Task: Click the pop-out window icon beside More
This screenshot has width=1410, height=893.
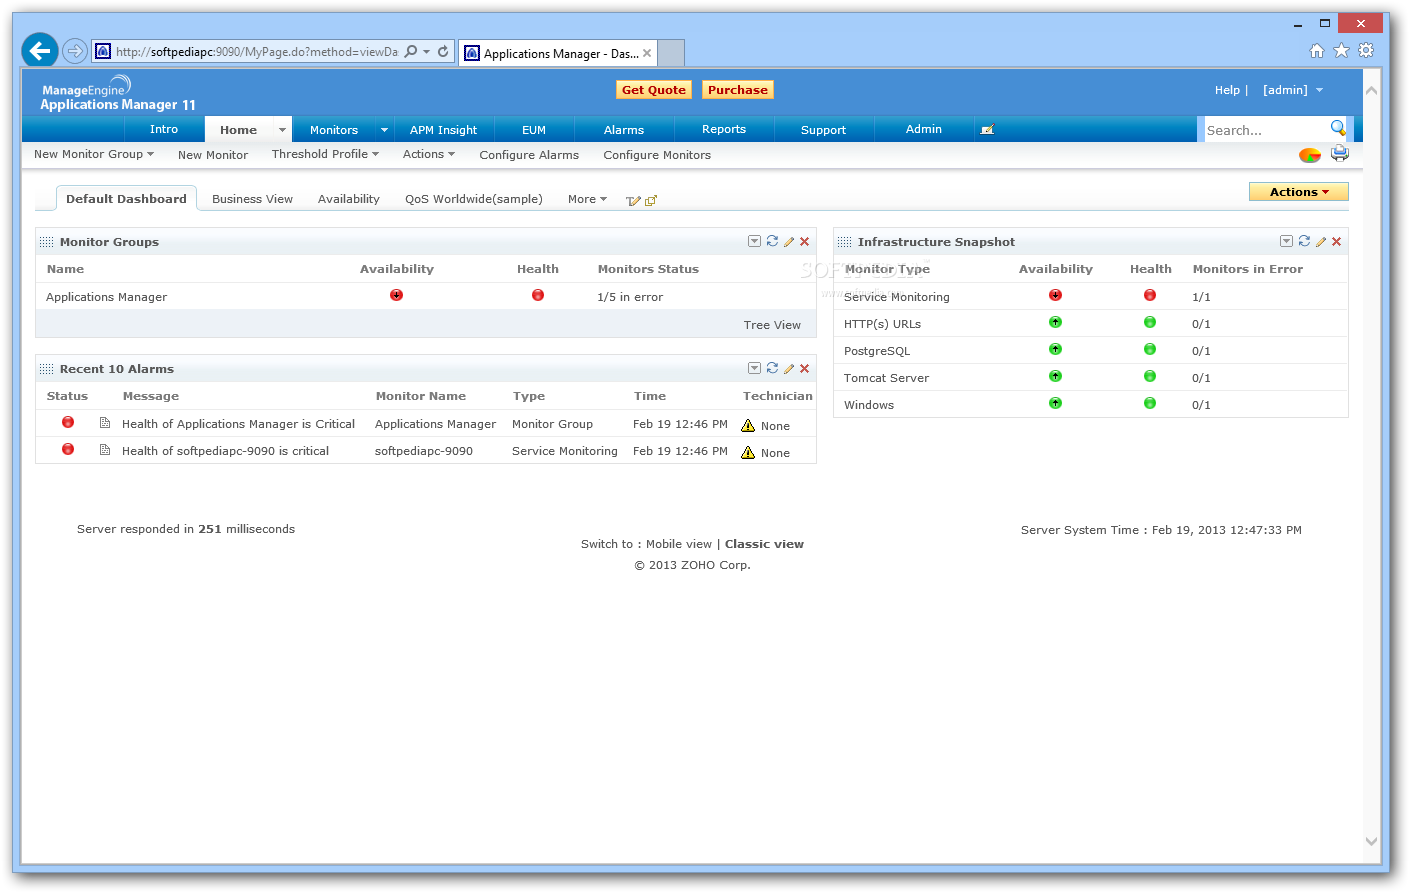Action: 651,201
